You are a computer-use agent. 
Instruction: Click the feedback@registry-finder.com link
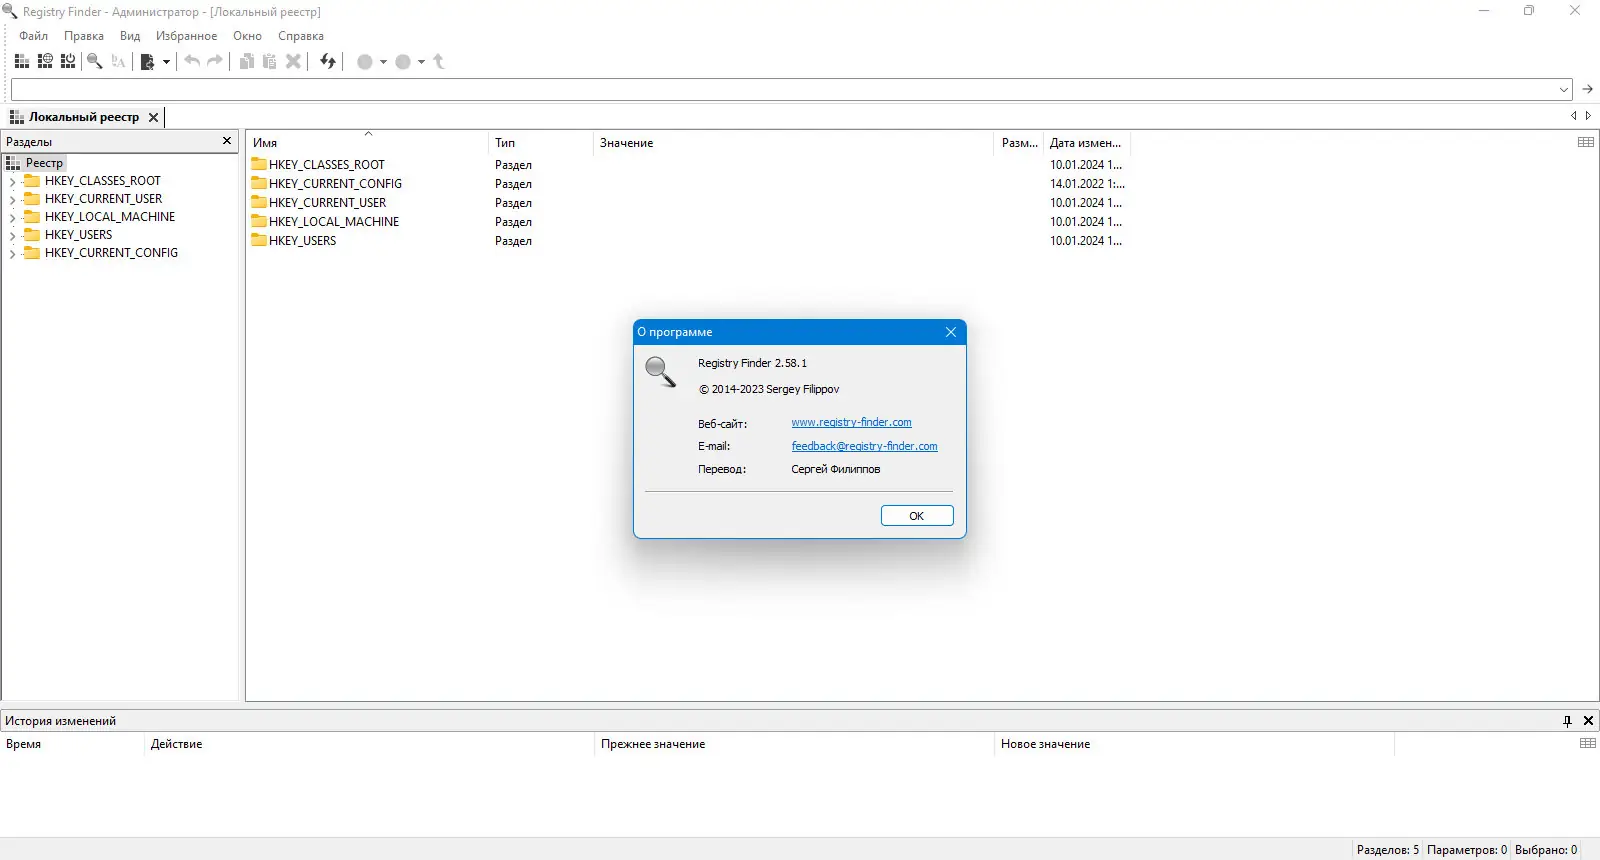pyautogui.click(x=864, y=447)
